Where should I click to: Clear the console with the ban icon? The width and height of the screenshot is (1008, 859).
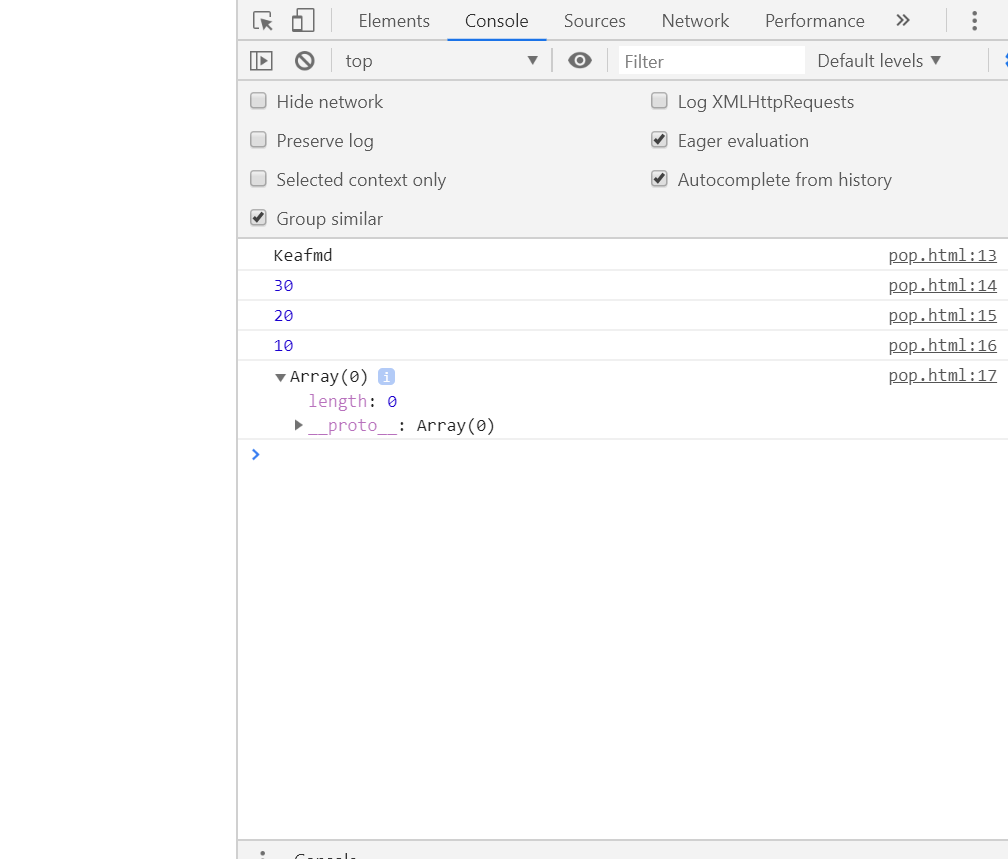click(305, 61)
